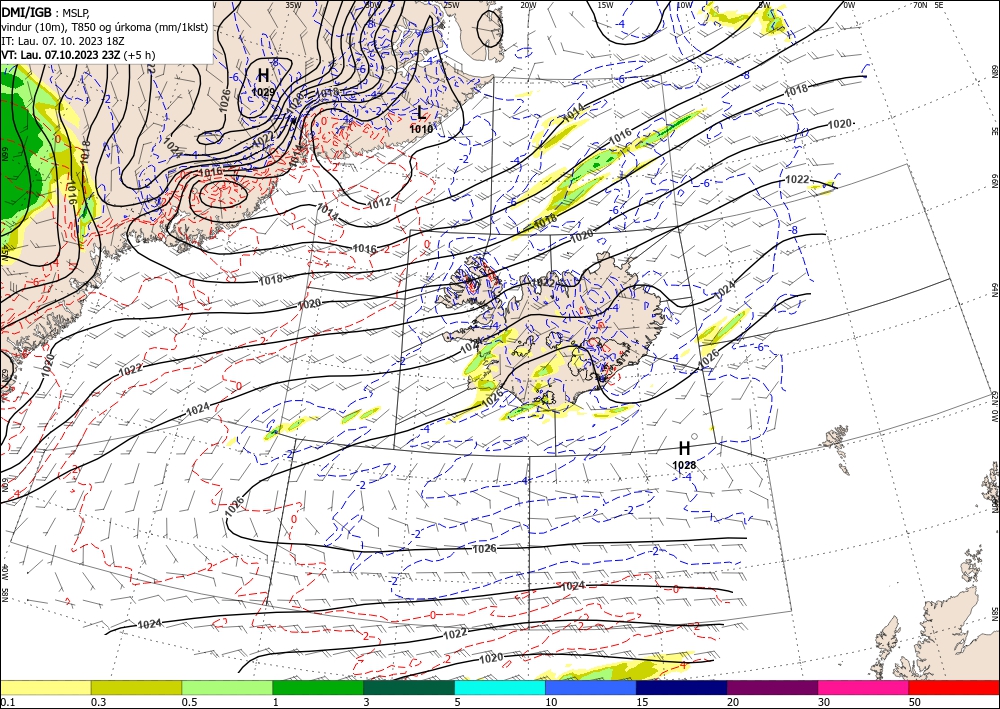The height and width of the screenshot is (709, 1000).
Task: Click the blue 10 mm legend swatch
Action: click(591, 687)
